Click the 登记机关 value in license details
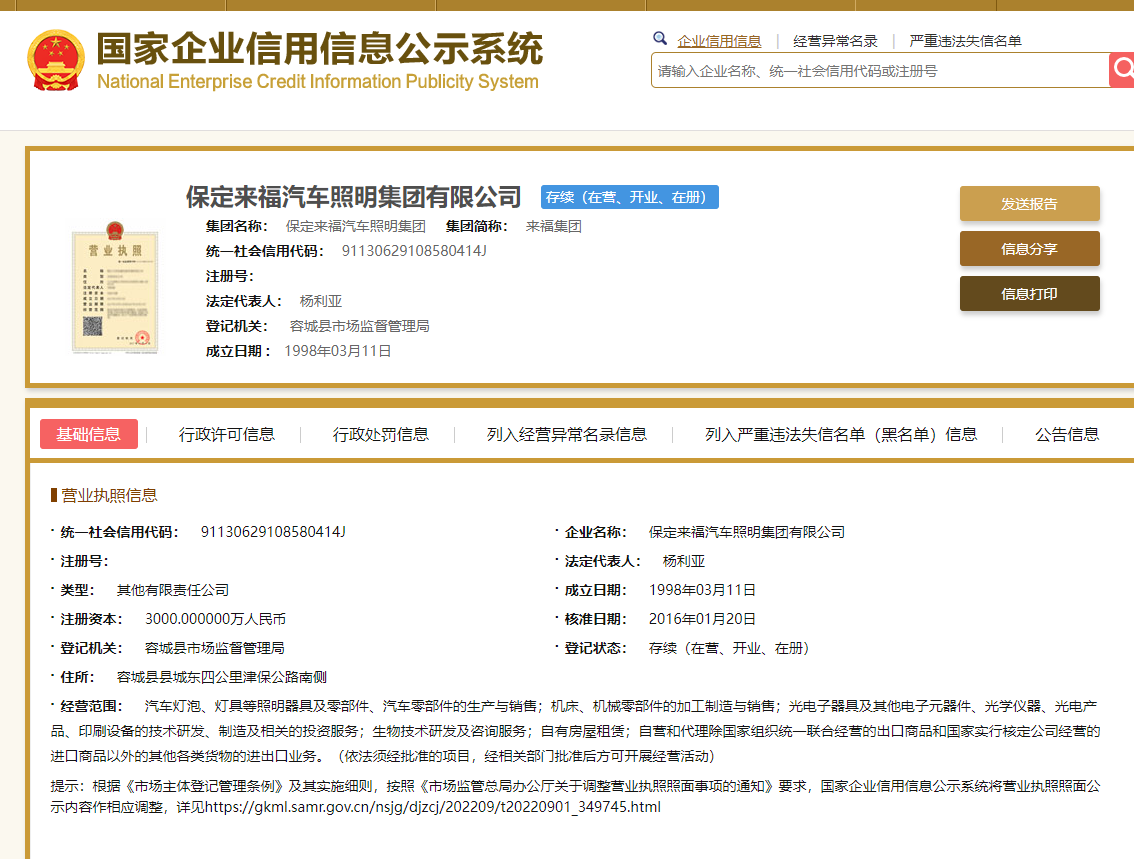Screen dimensions: 1134x859 coord(215,648)
